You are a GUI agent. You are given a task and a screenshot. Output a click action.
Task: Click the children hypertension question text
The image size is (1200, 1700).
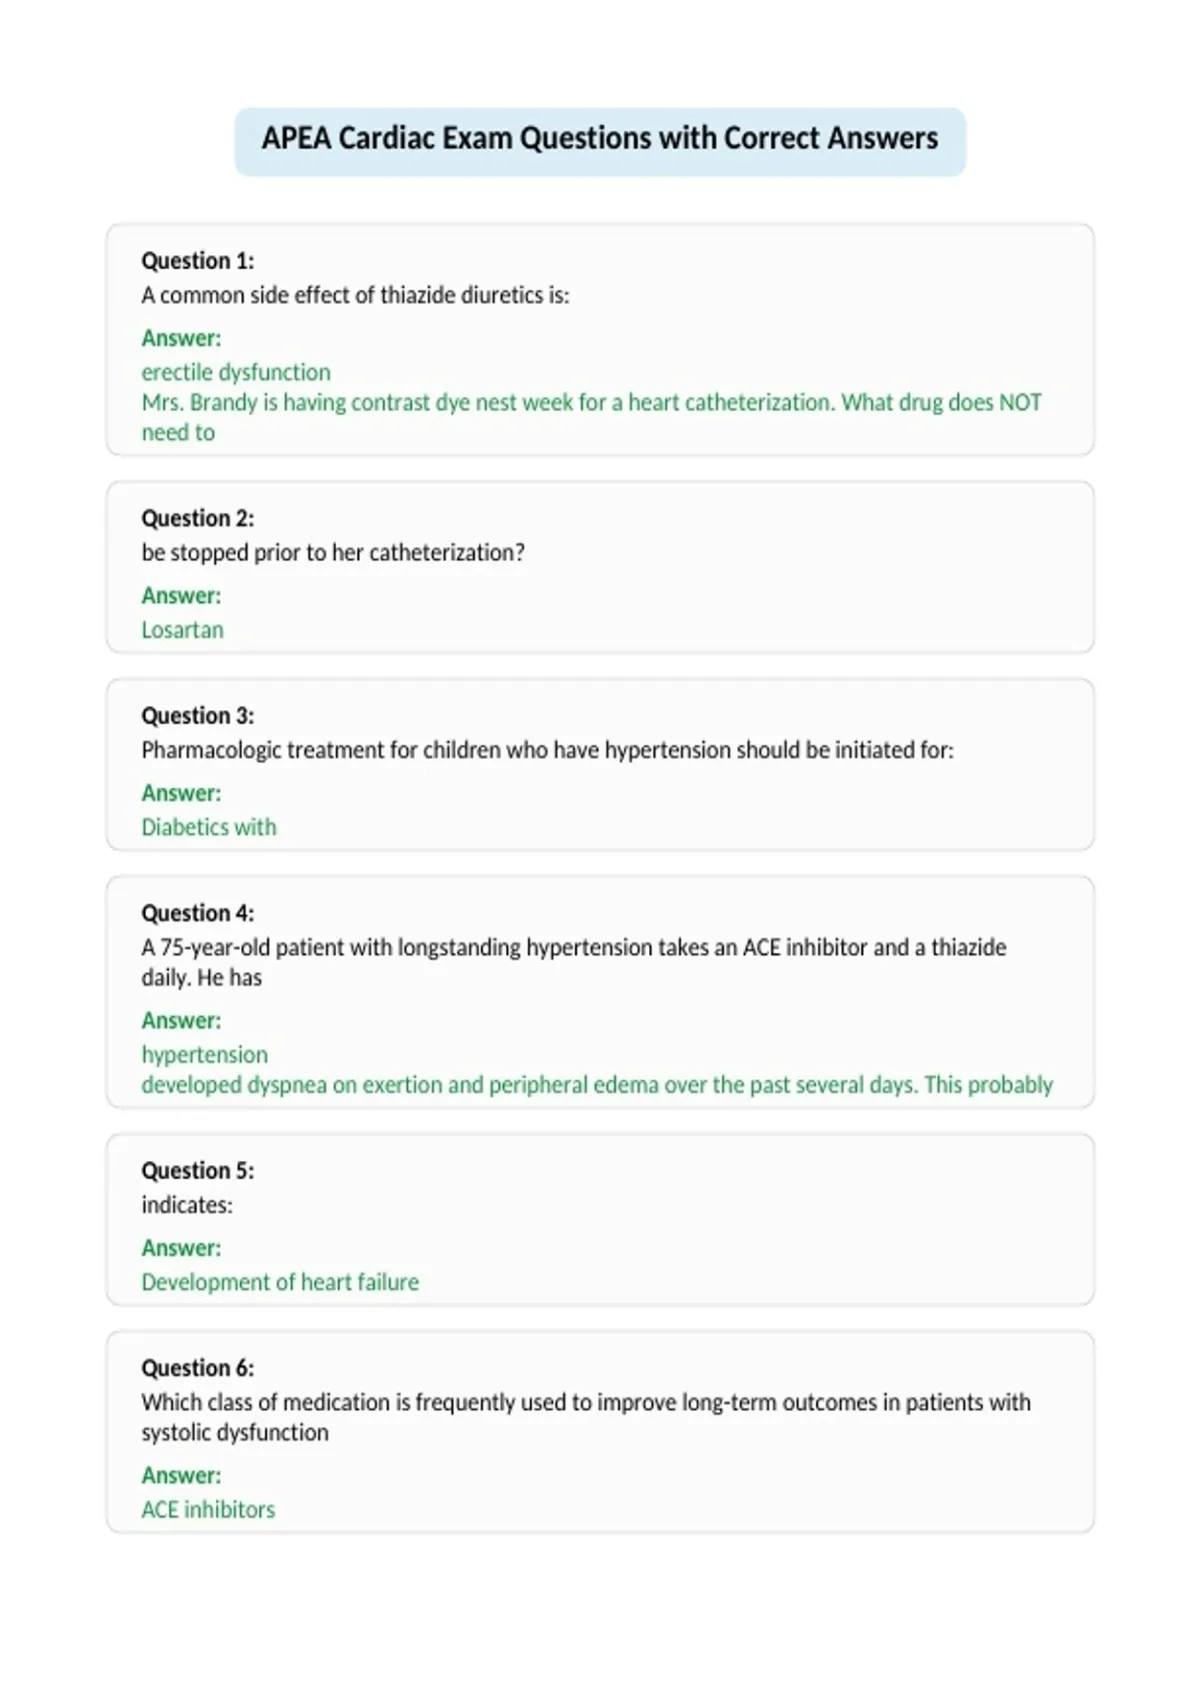[548, 750]
